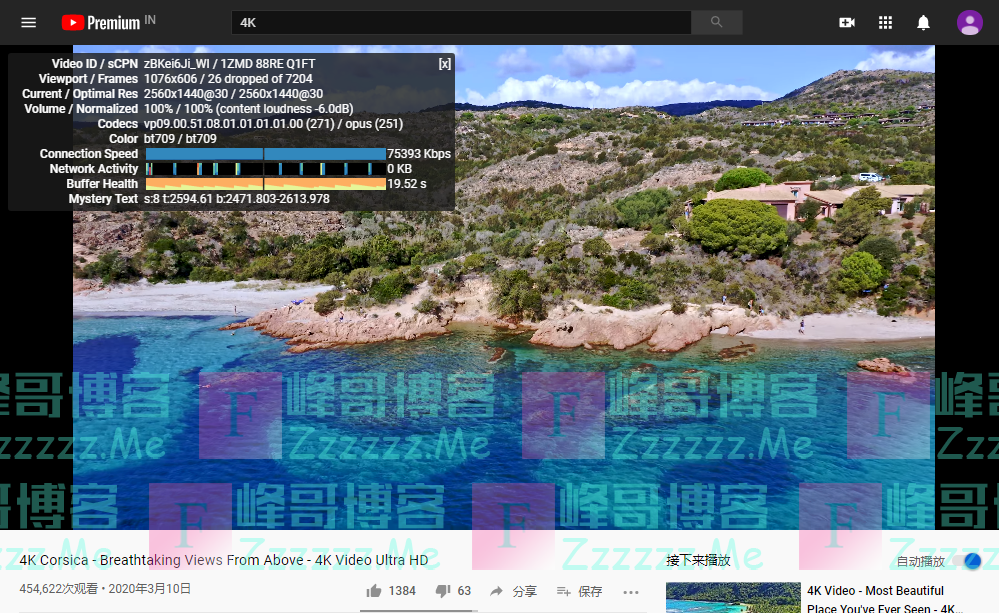Image resolution: width=999 pixels, height=613 pixels.
Task: Open the YouTube apps grid
Action: 885,22
